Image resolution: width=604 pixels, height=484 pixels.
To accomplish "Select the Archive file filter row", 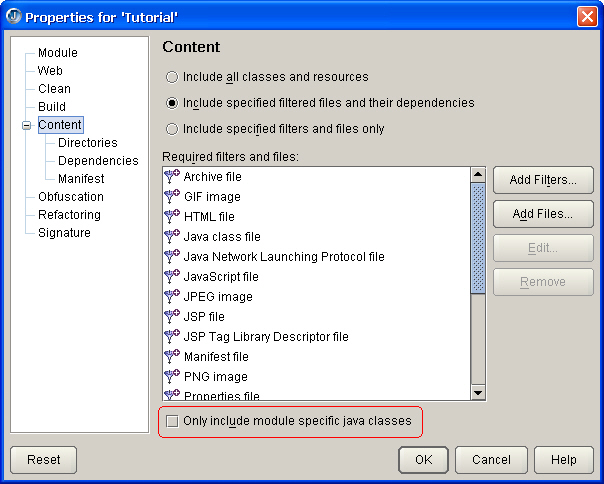I will click(316, 176).
